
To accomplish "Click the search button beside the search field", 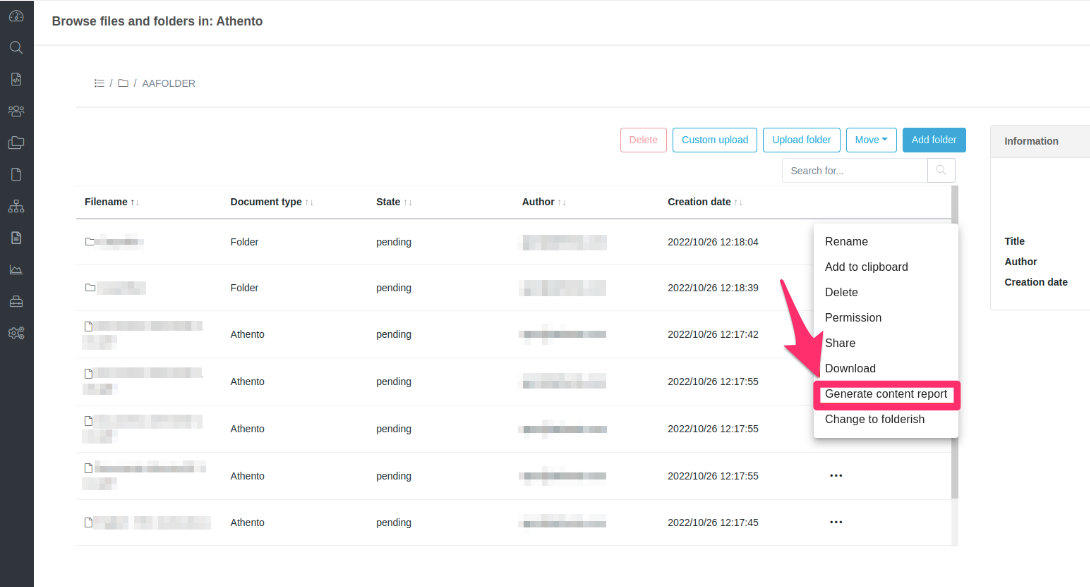I will click(940, 171).
